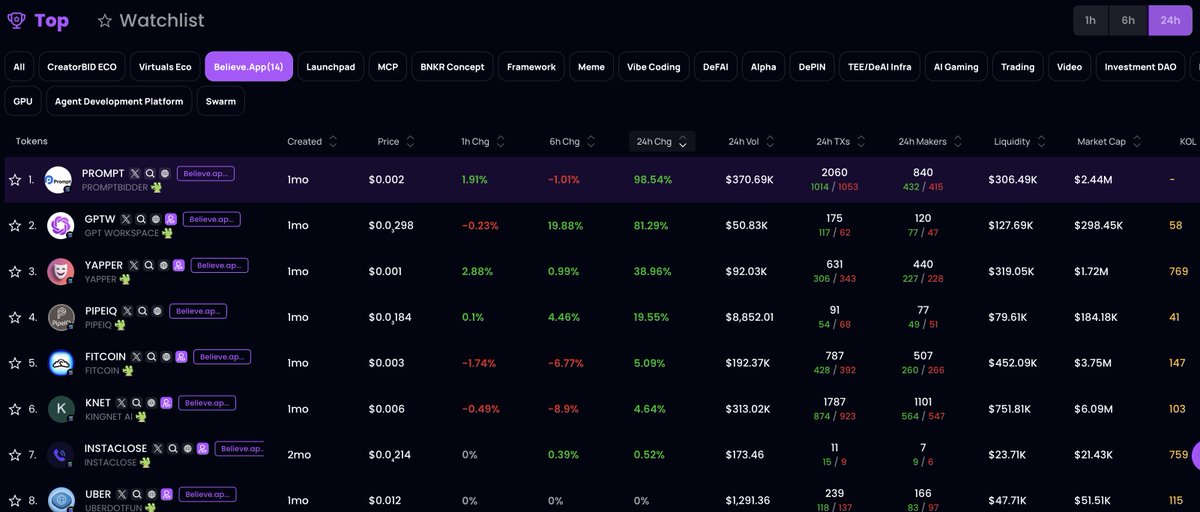
Task: Click the purple profile icon beside GPTW
Action: [171, 219]
